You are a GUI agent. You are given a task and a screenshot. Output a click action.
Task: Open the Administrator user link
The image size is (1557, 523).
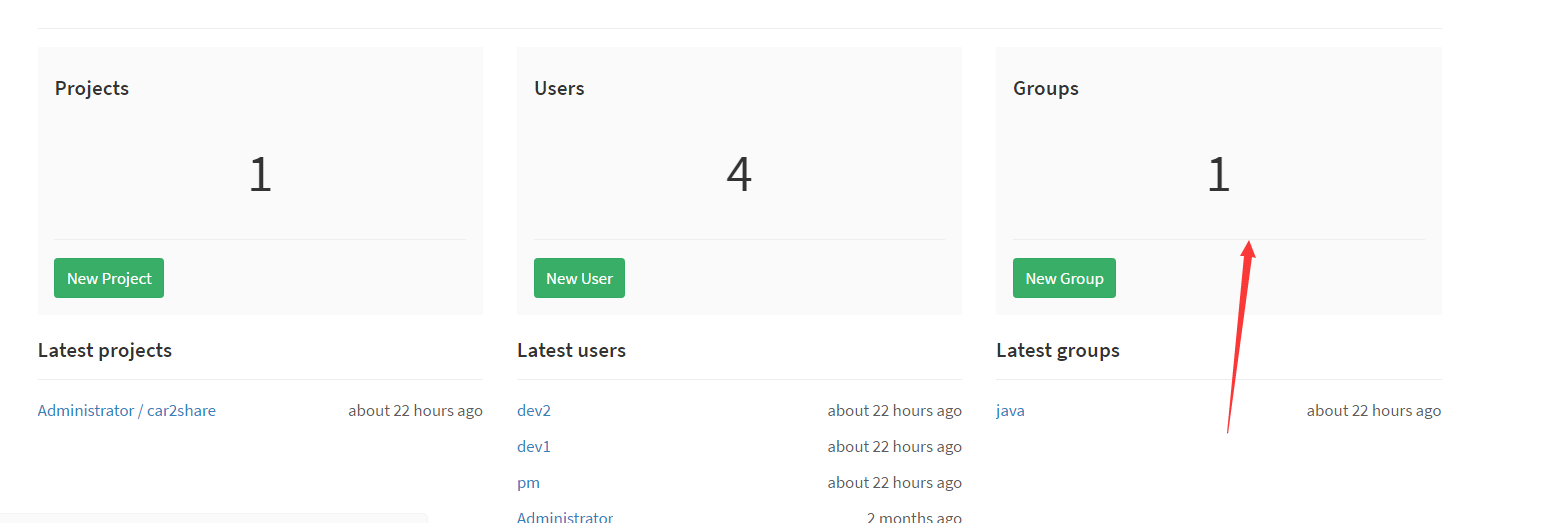click(x=565, y=517)
